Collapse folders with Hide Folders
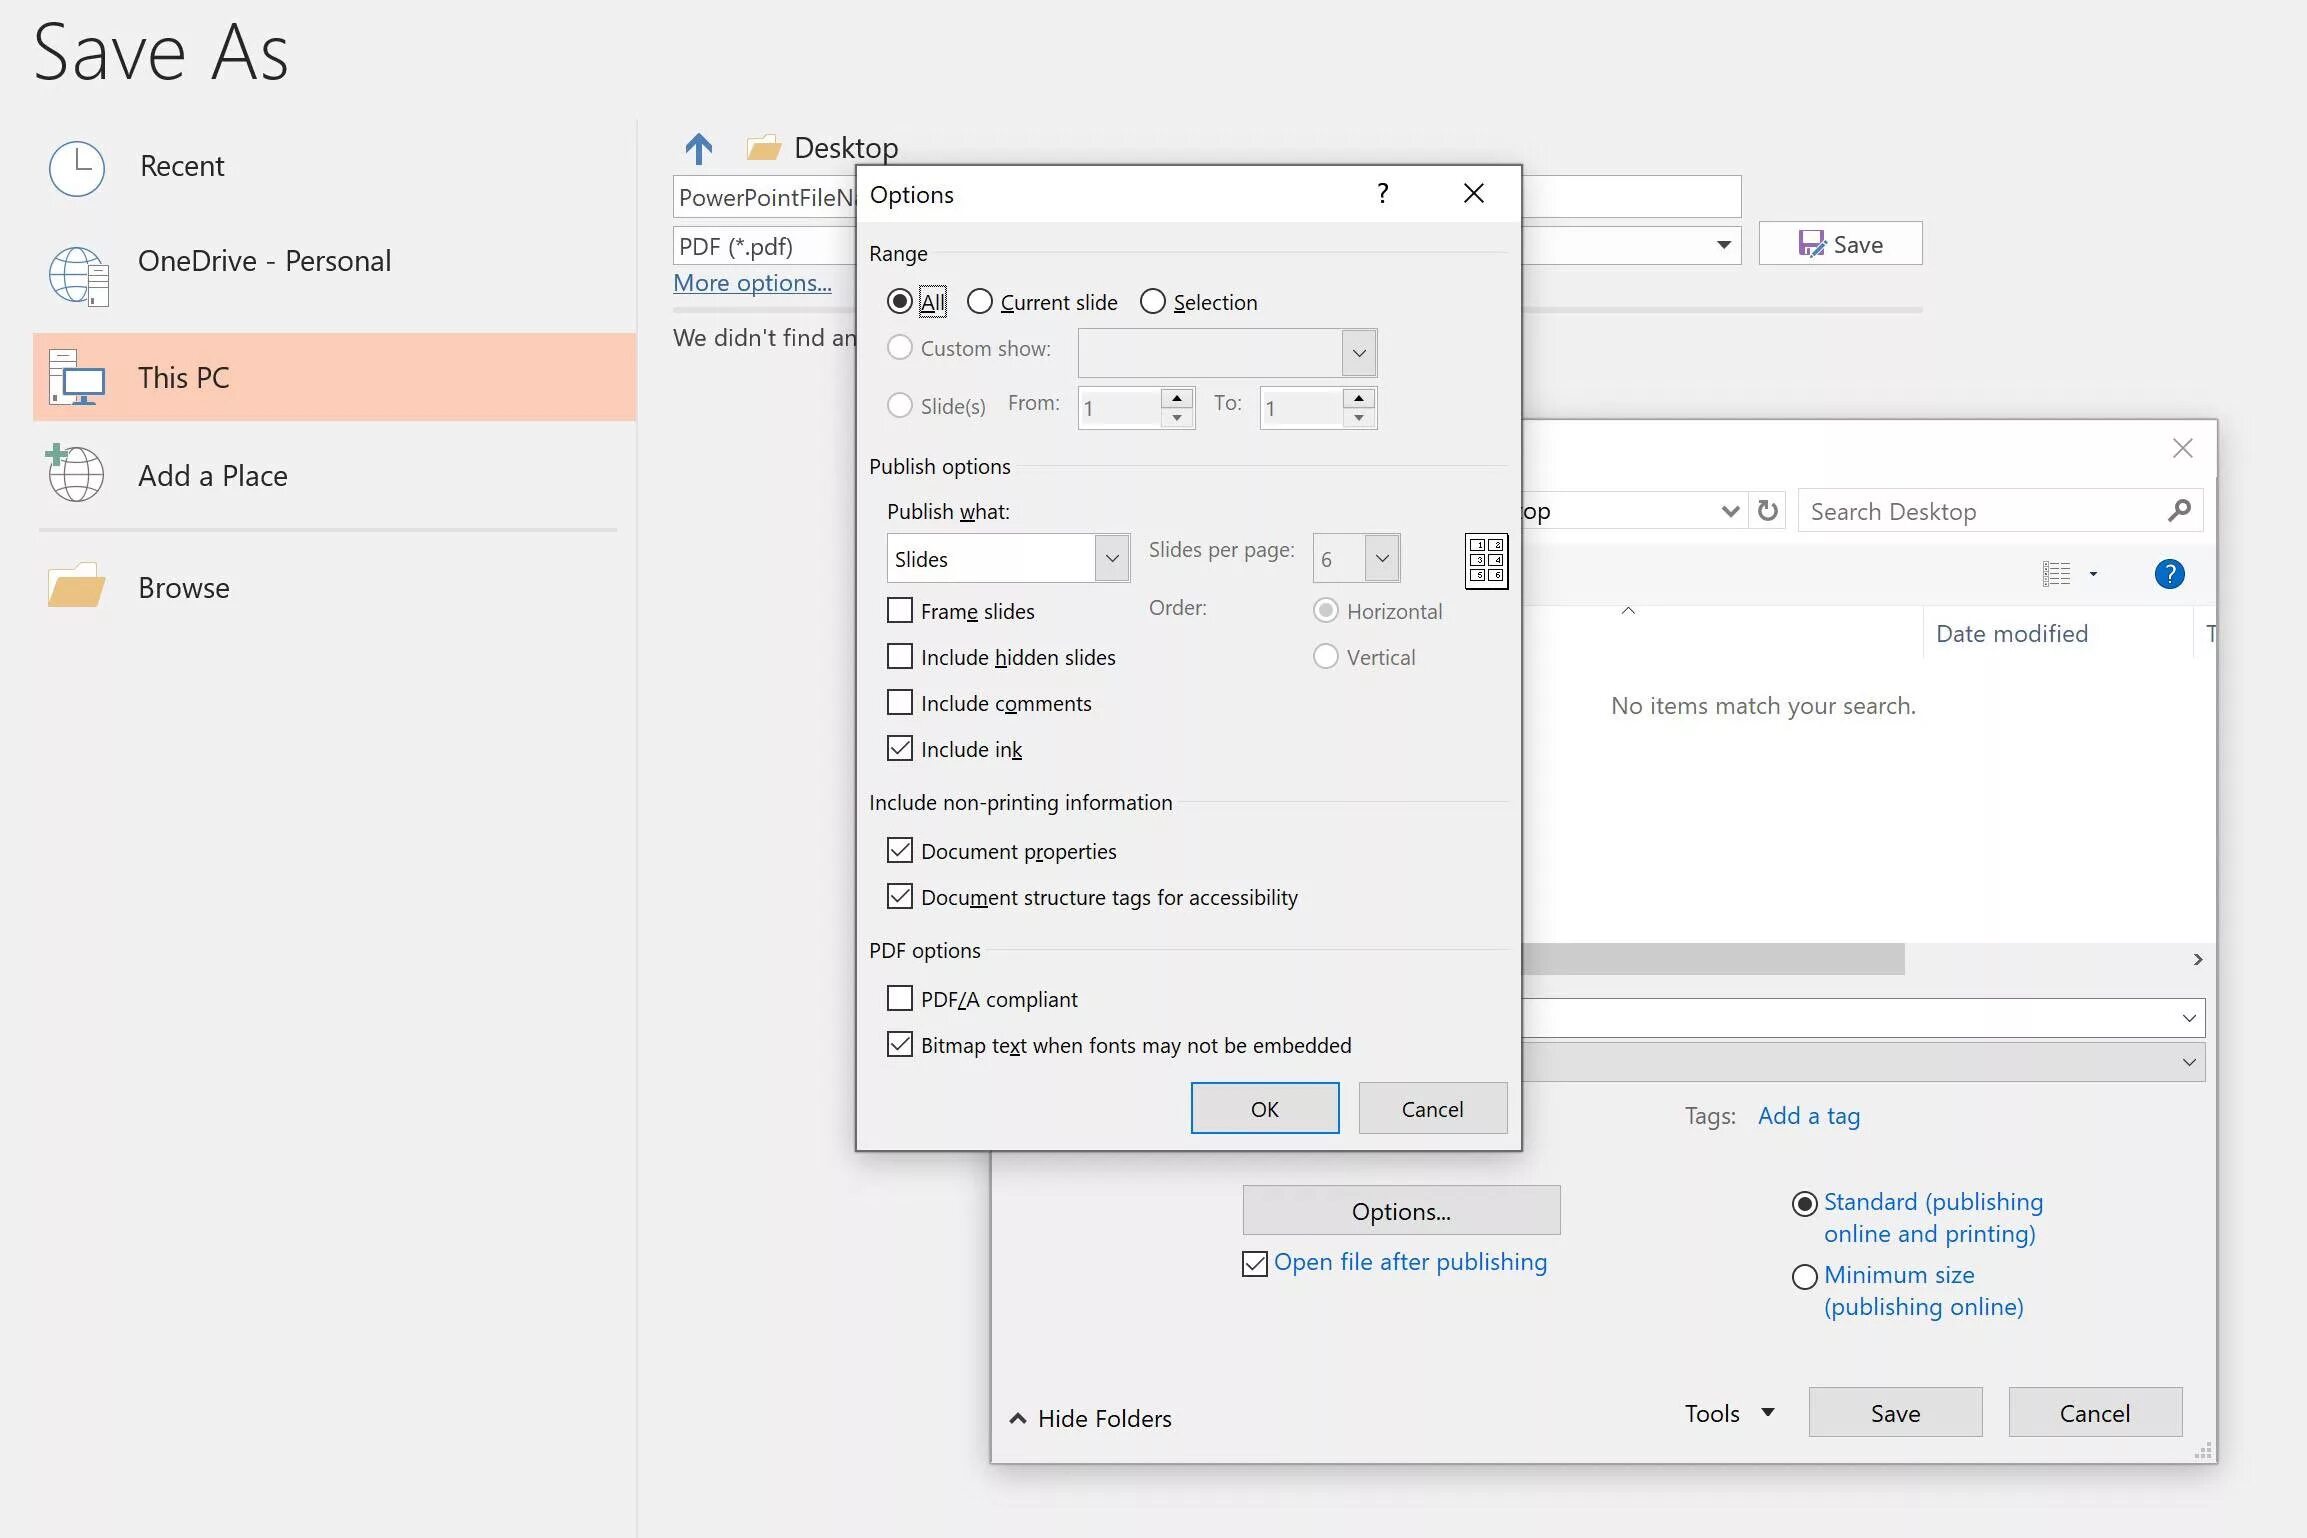The width and height of the screenshot is (2307, 1538). [x=1090, y=1418]
